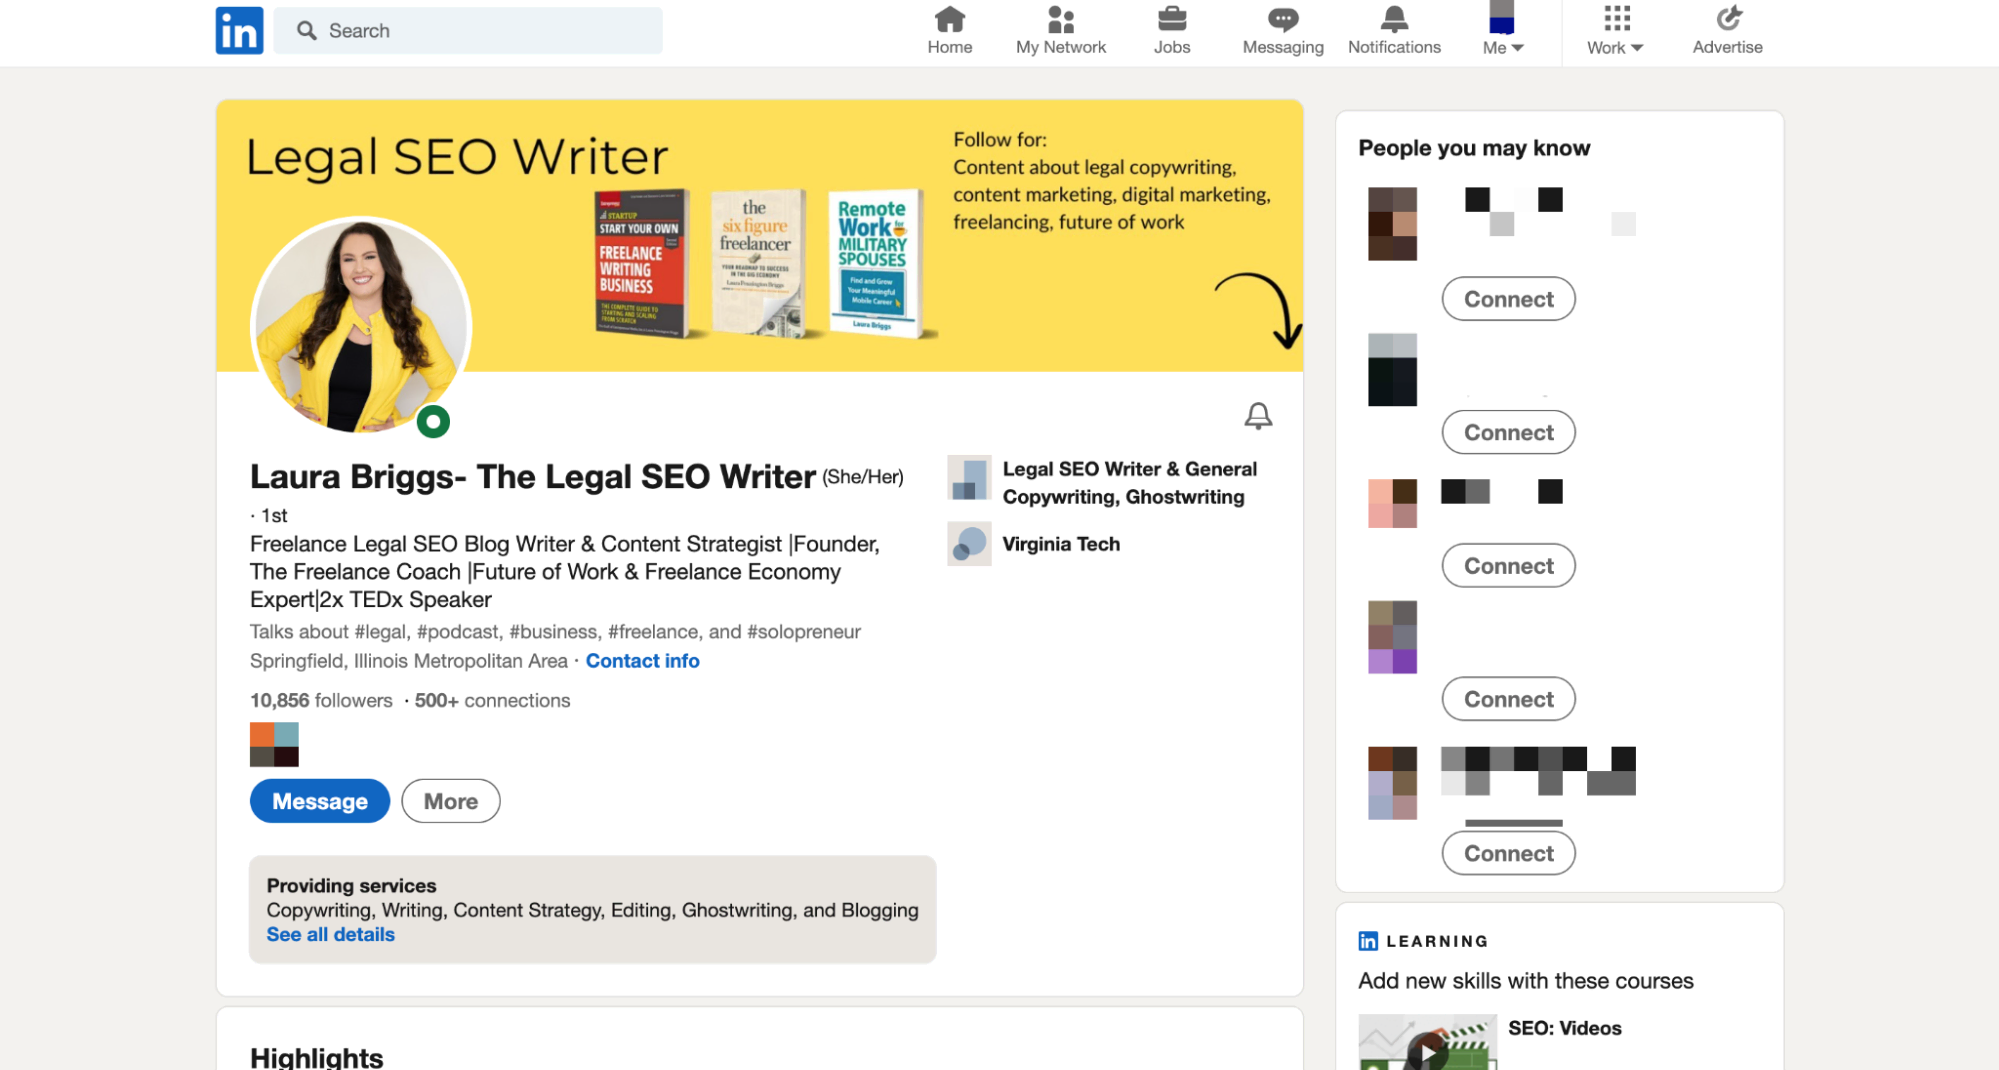The height and width of the screenshot is (1070, 1999).
Task: Play the SEO: Videos course thumbnail
Action: point(1426,1048)
